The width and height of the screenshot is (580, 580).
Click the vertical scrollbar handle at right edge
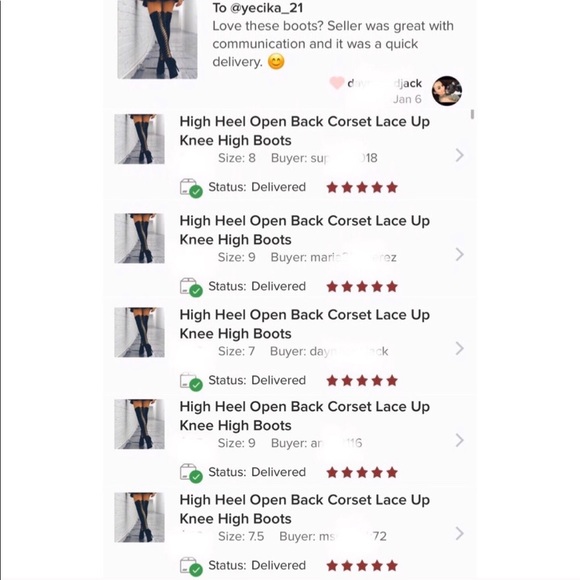click(x=472, y=114)
